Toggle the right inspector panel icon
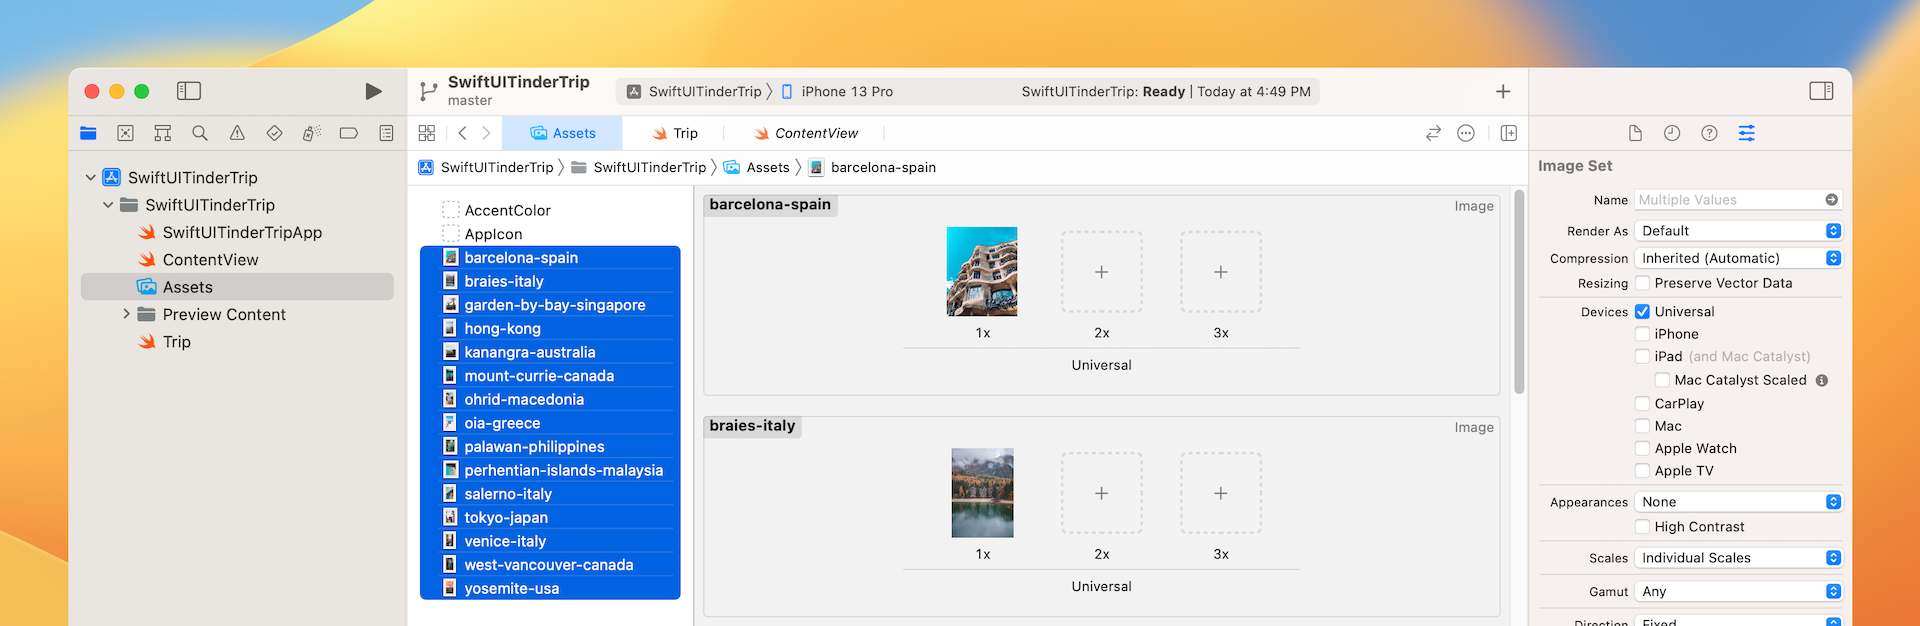Image resolution: width=1920 pixels, height=626 pixels. 1821,91
